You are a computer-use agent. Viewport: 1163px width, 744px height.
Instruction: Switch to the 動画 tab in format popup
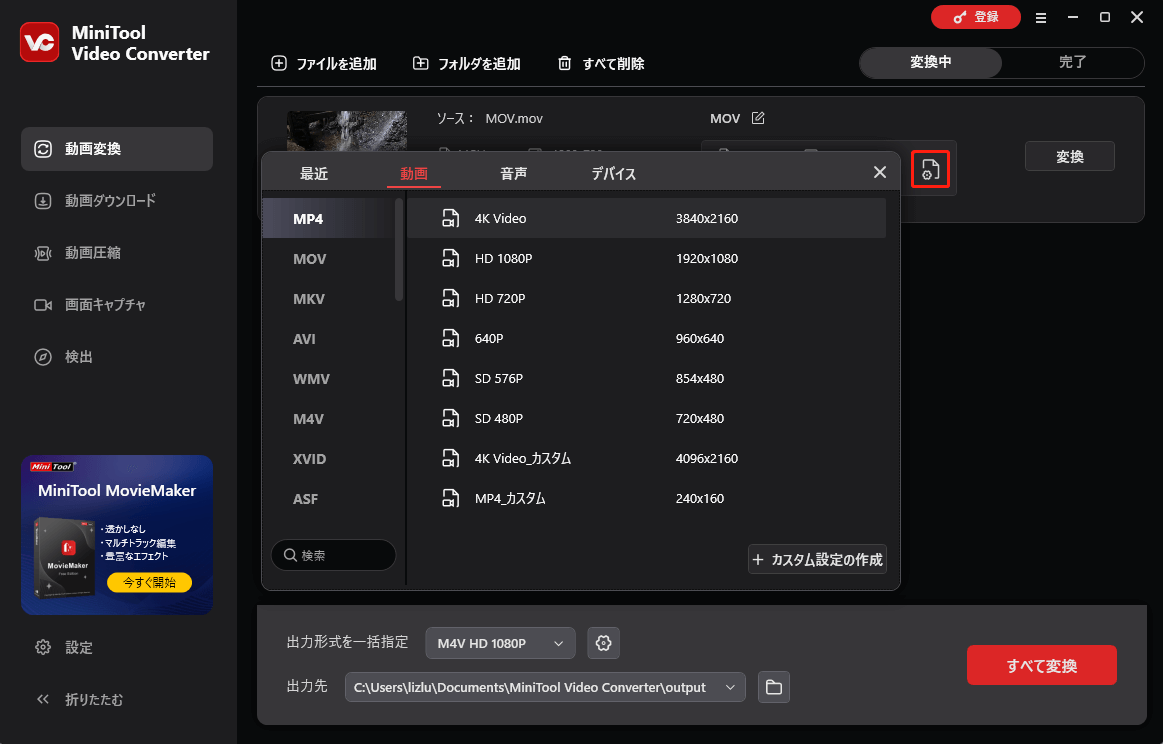pyautogui.click(x=414, y=174)
